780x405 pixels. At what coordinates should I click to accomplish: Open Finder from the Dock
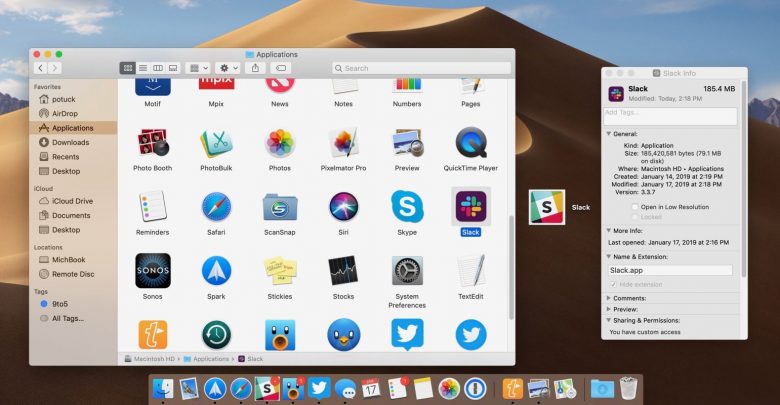163,389
